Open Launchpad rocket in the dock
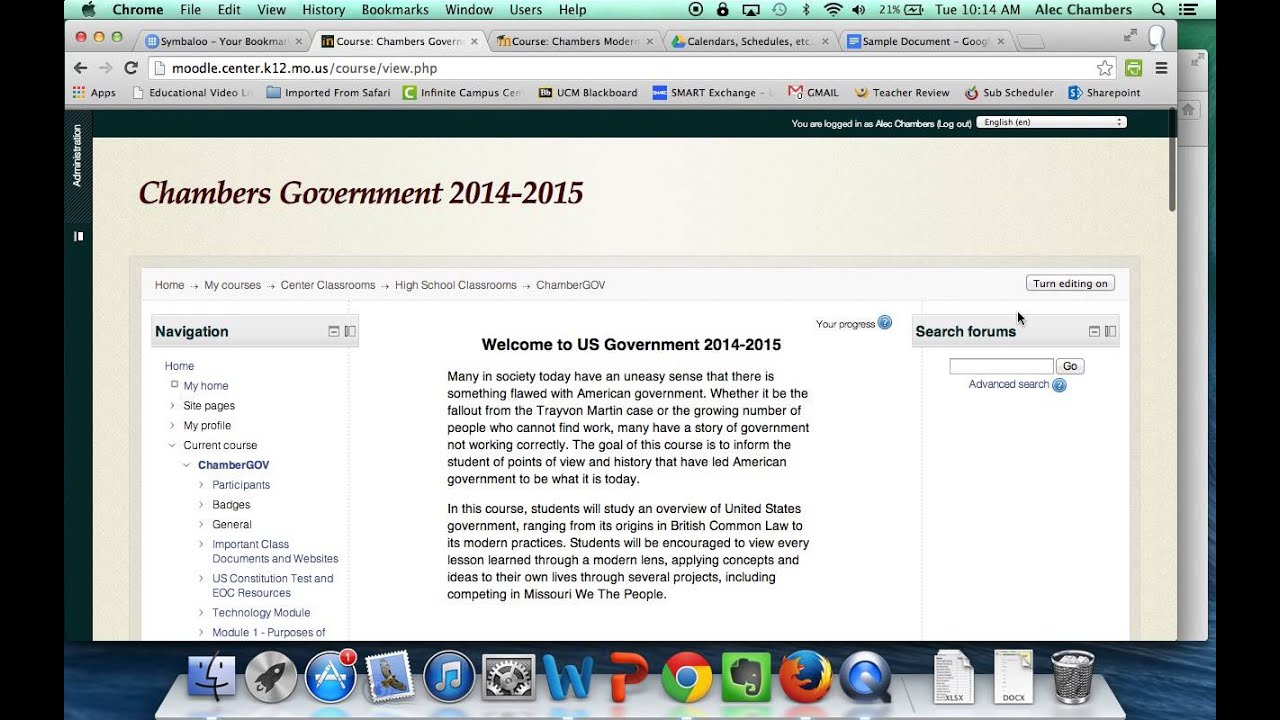The width and height of the screenshot is (1280, 720). 271,677
